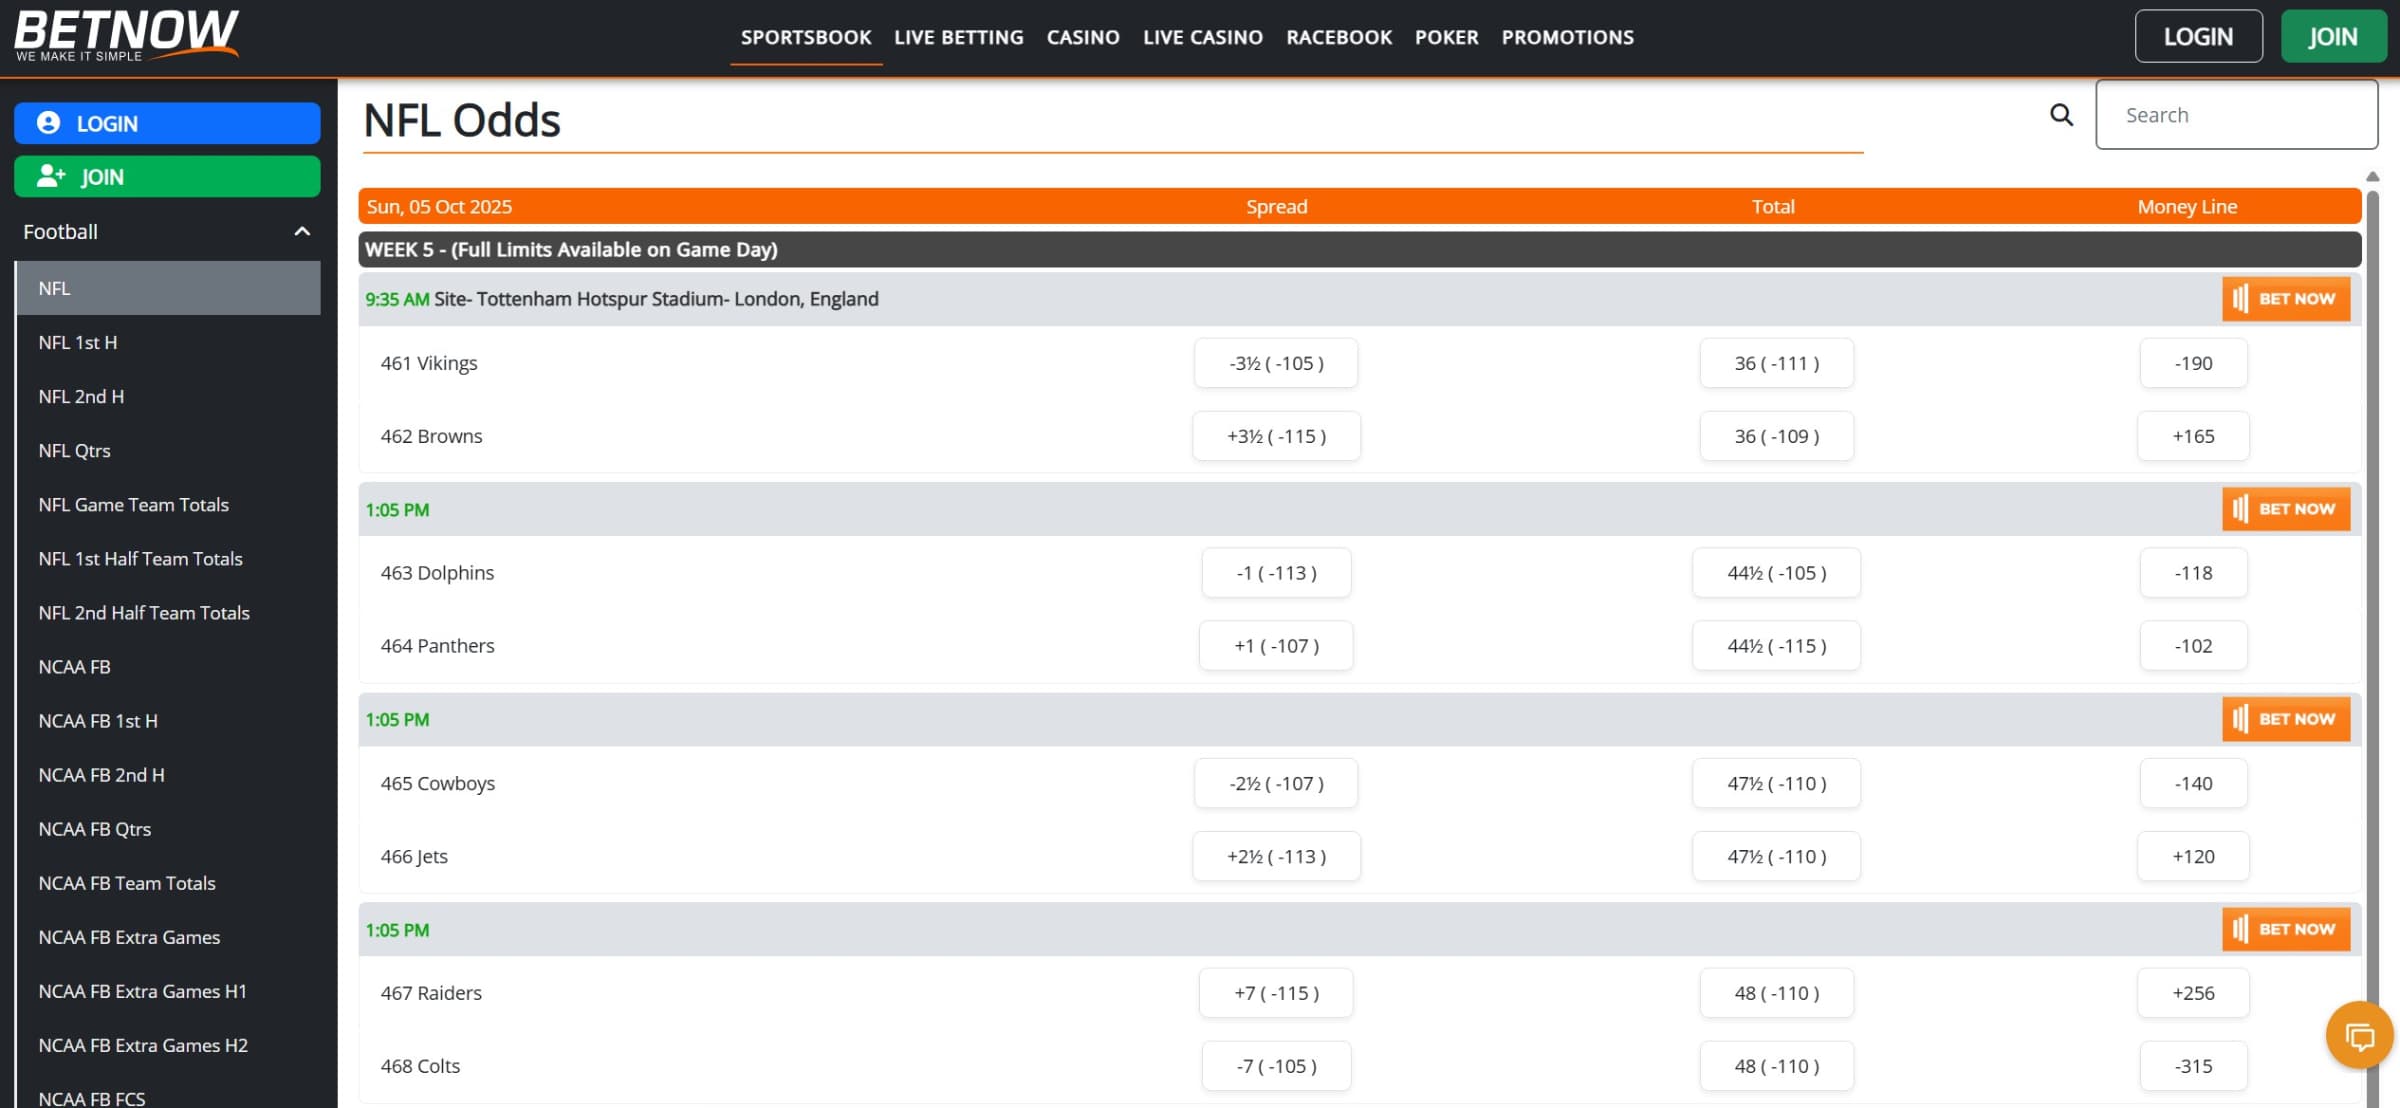Click the BetNow logo
This screenshot has width=2400, height=1108.
click(127, 36)
